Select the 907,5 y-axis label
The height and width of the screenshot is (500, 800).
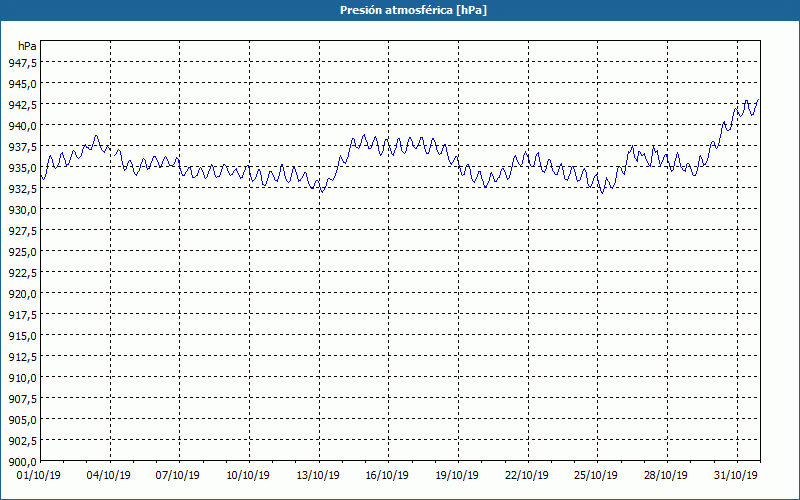[x=22, y=398]
